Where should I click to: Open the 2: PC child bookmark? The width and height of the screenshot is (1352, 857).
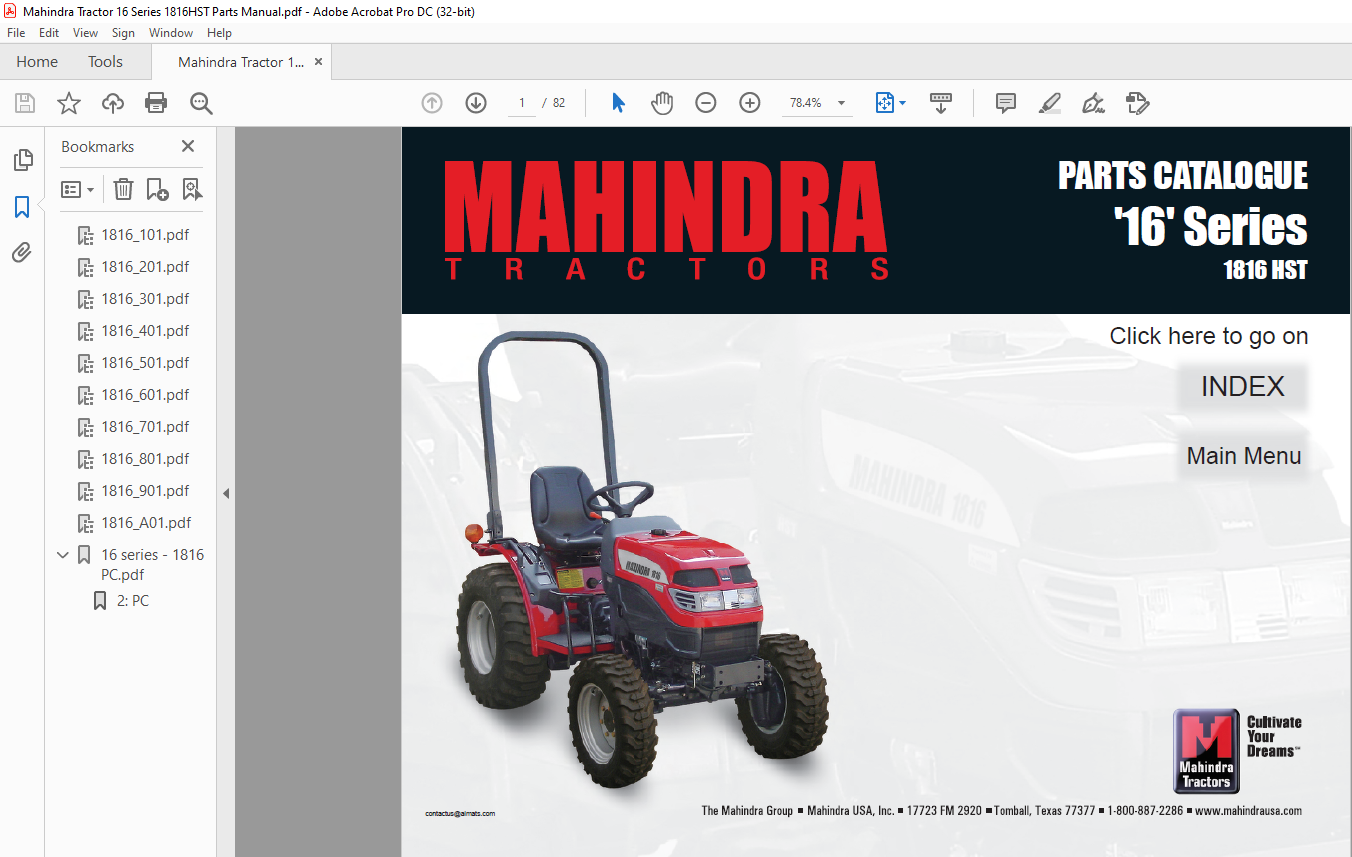click(133, 601)
